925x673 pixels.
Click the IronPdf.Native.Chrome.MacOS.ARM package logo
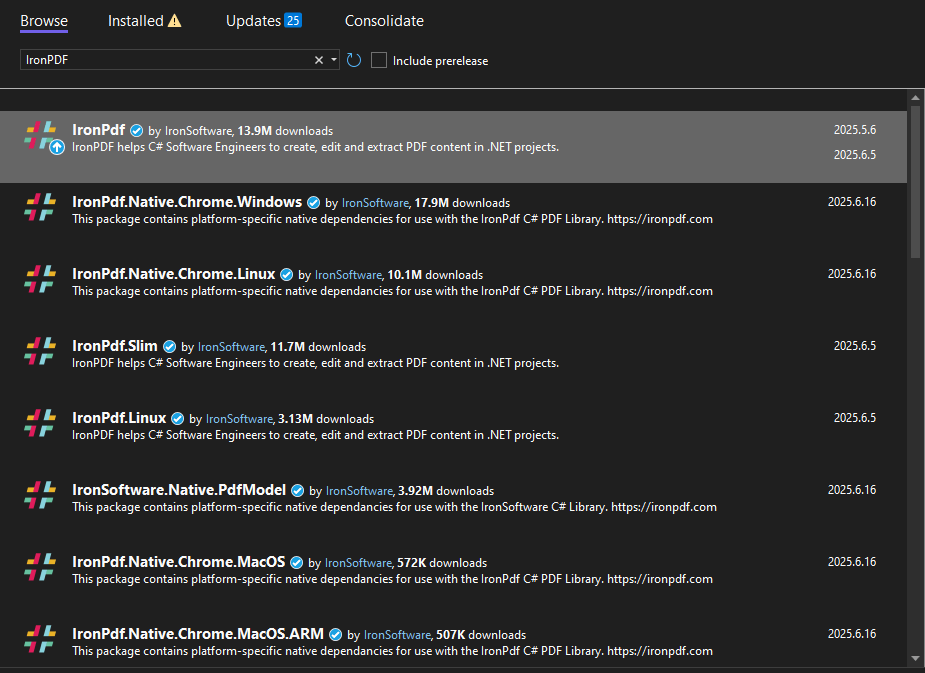click(x=40, y=639)
